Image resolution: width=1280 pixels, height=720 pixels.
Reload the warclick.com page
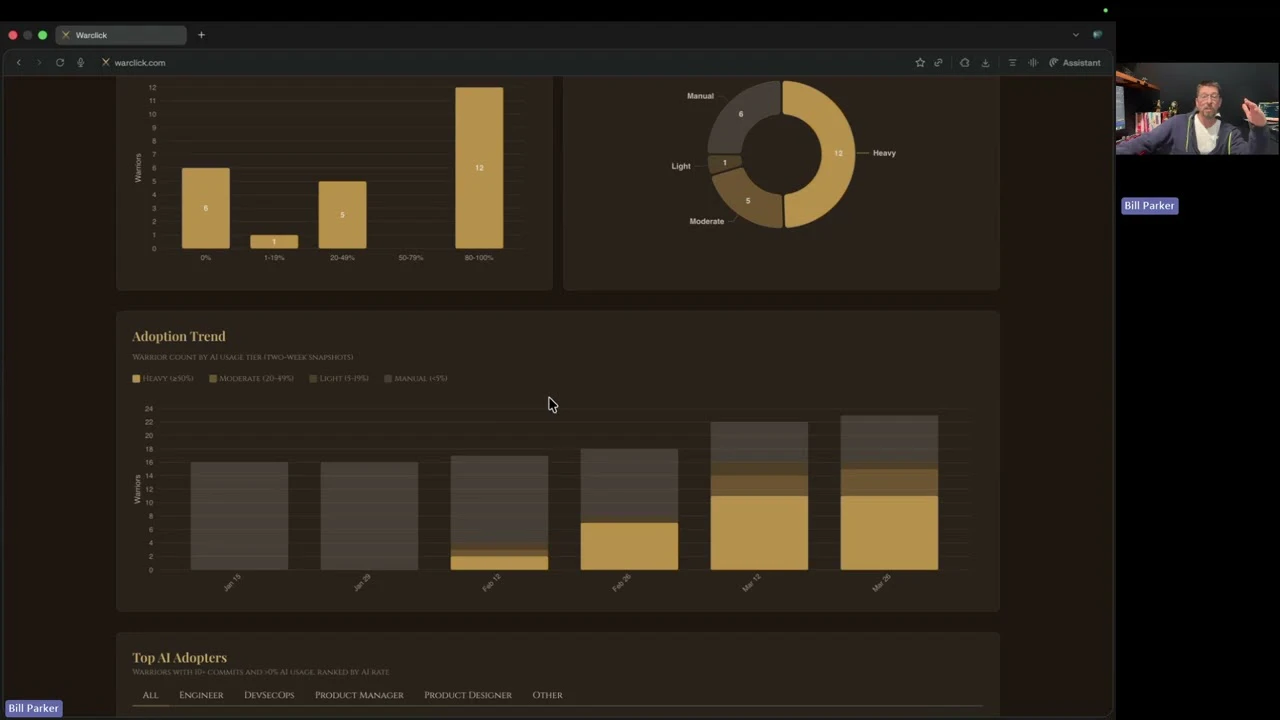coord(60,62)
